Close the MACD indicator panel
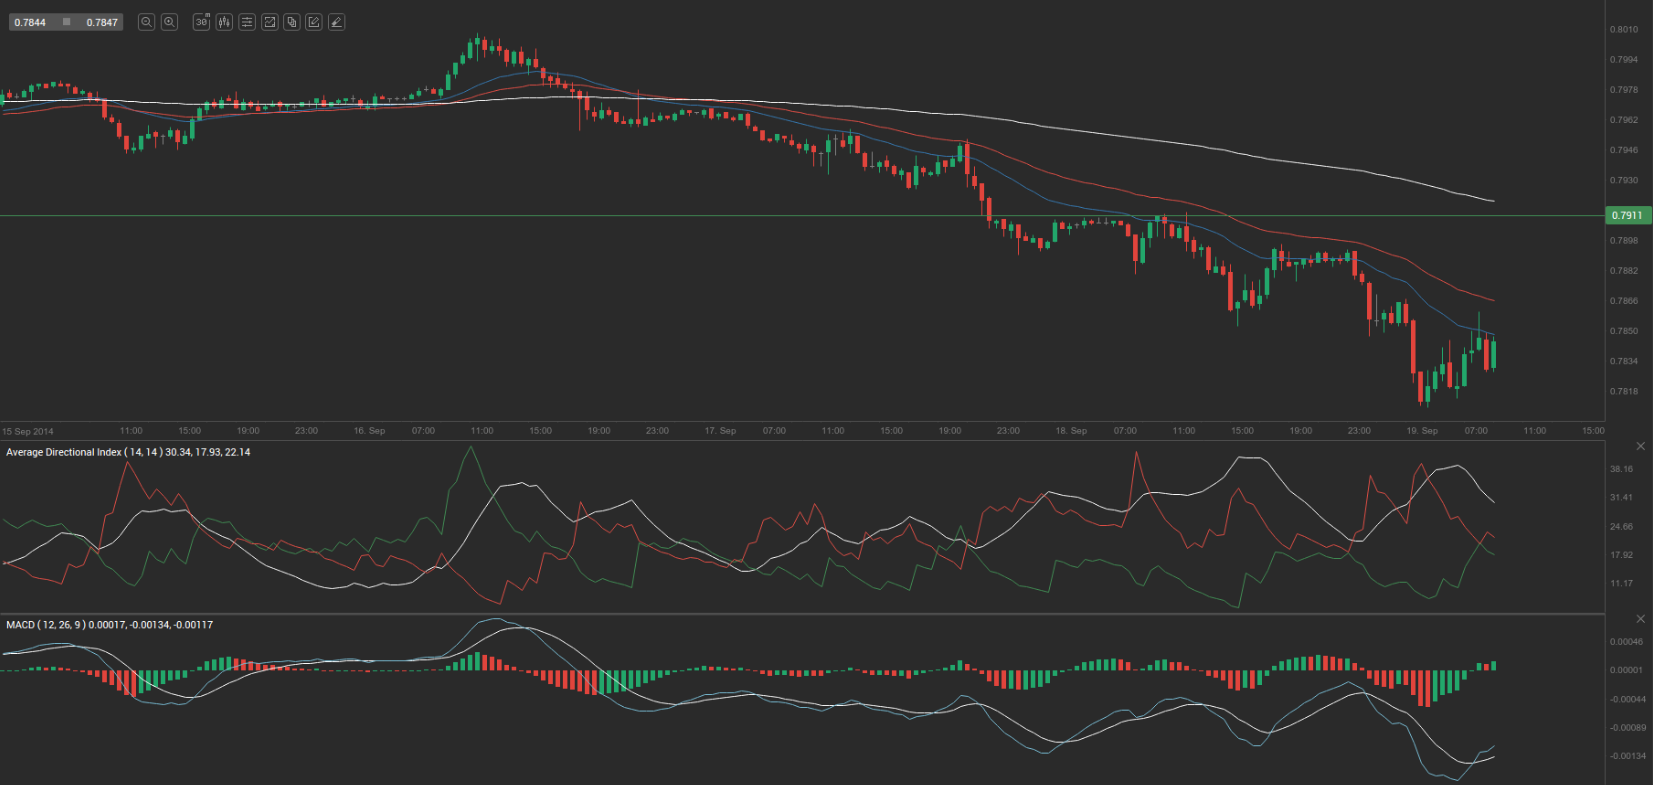Screen dimensions: 1653x785 click(x=1640, y=619)
